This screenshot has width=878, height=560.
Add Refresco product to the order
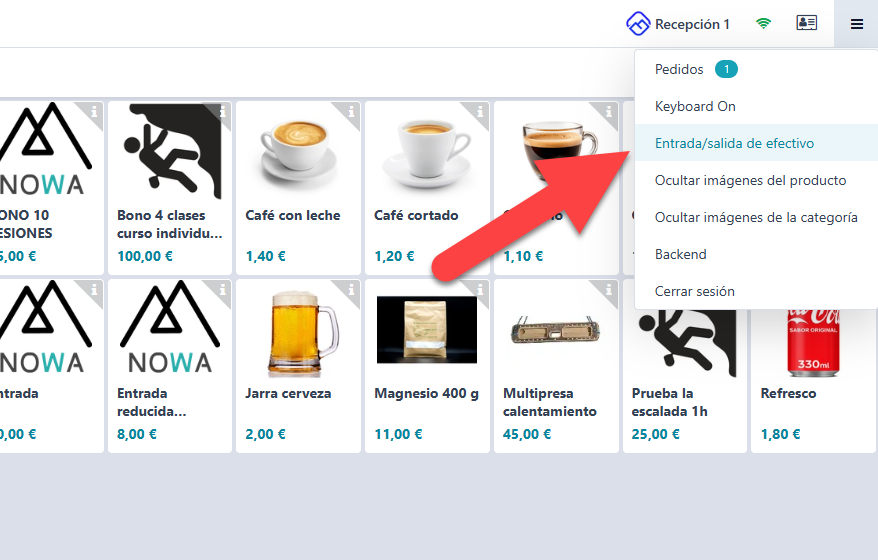(812, 366)
